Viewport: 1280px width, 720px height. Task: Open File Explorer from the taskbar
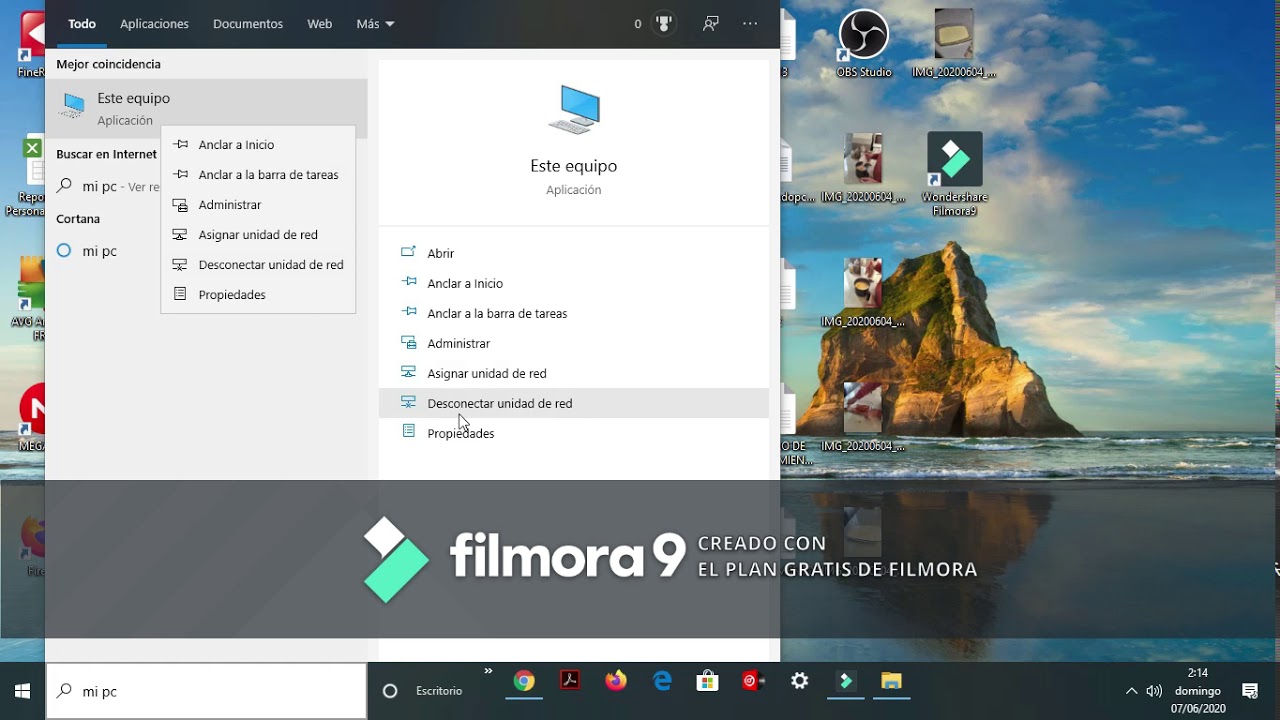click(x=891, y=682)
